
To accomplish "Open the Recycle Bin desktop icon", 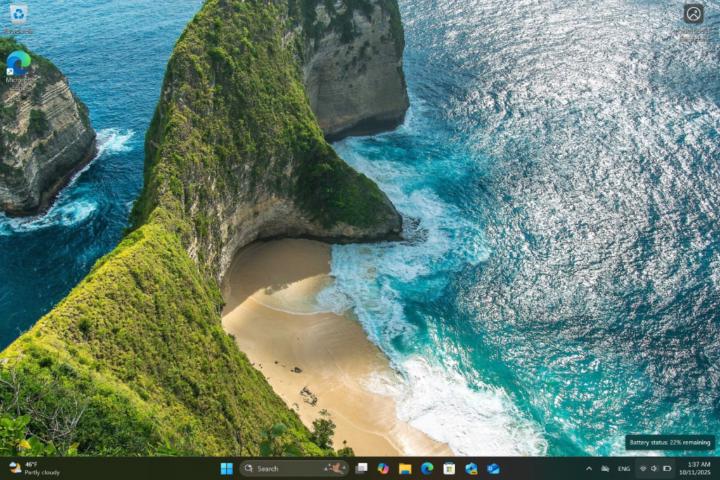I will (18, 14).
